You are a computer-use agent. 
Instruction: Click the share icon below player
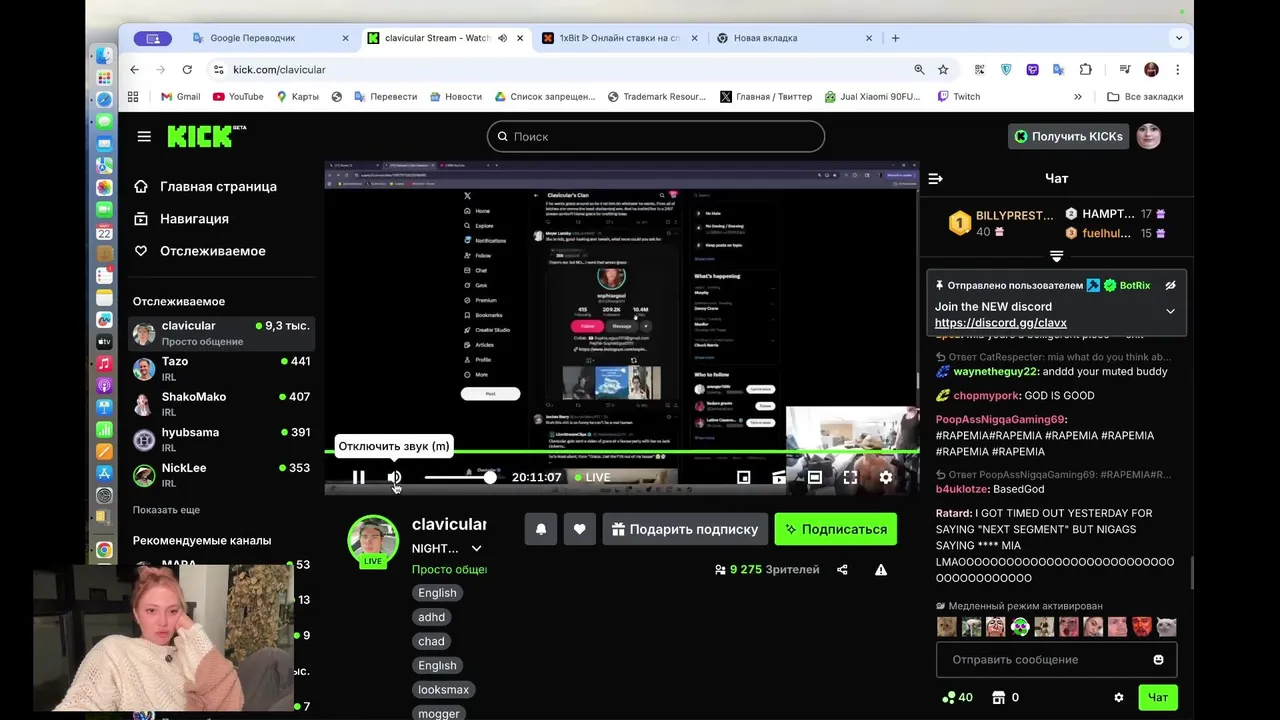[842, 570]
